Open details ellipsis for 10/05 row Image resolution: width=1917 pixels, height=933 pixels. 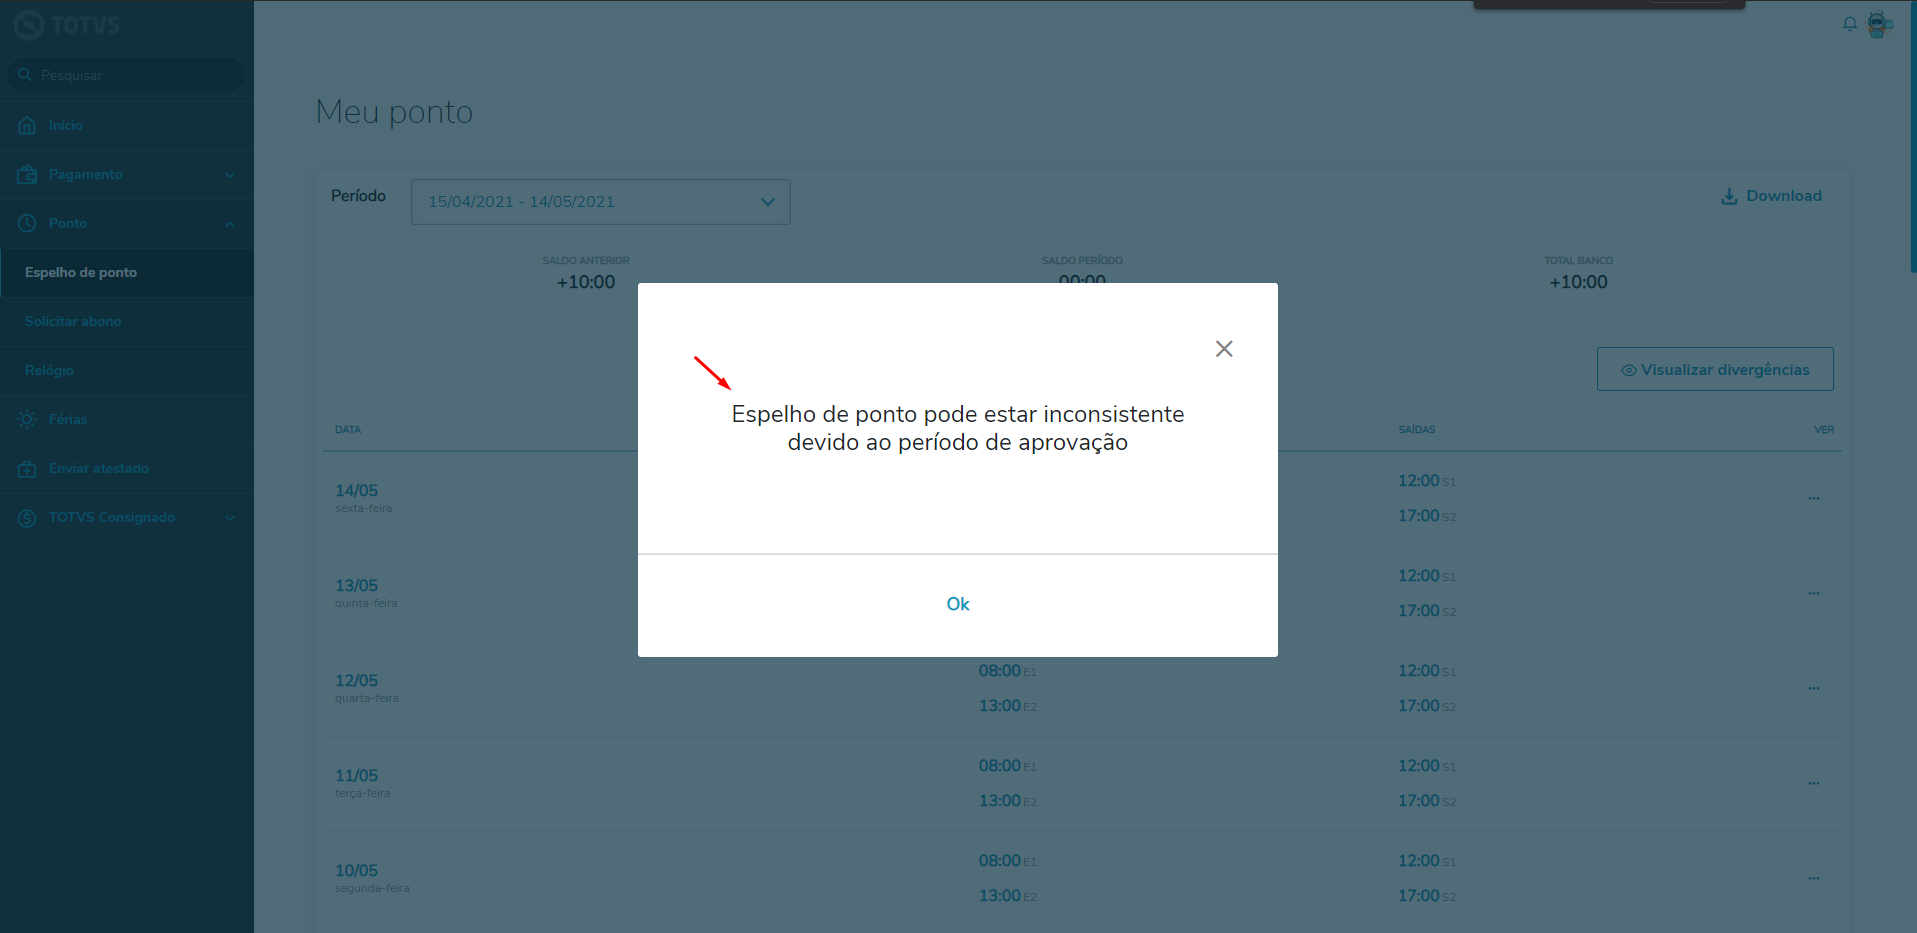1814,878
